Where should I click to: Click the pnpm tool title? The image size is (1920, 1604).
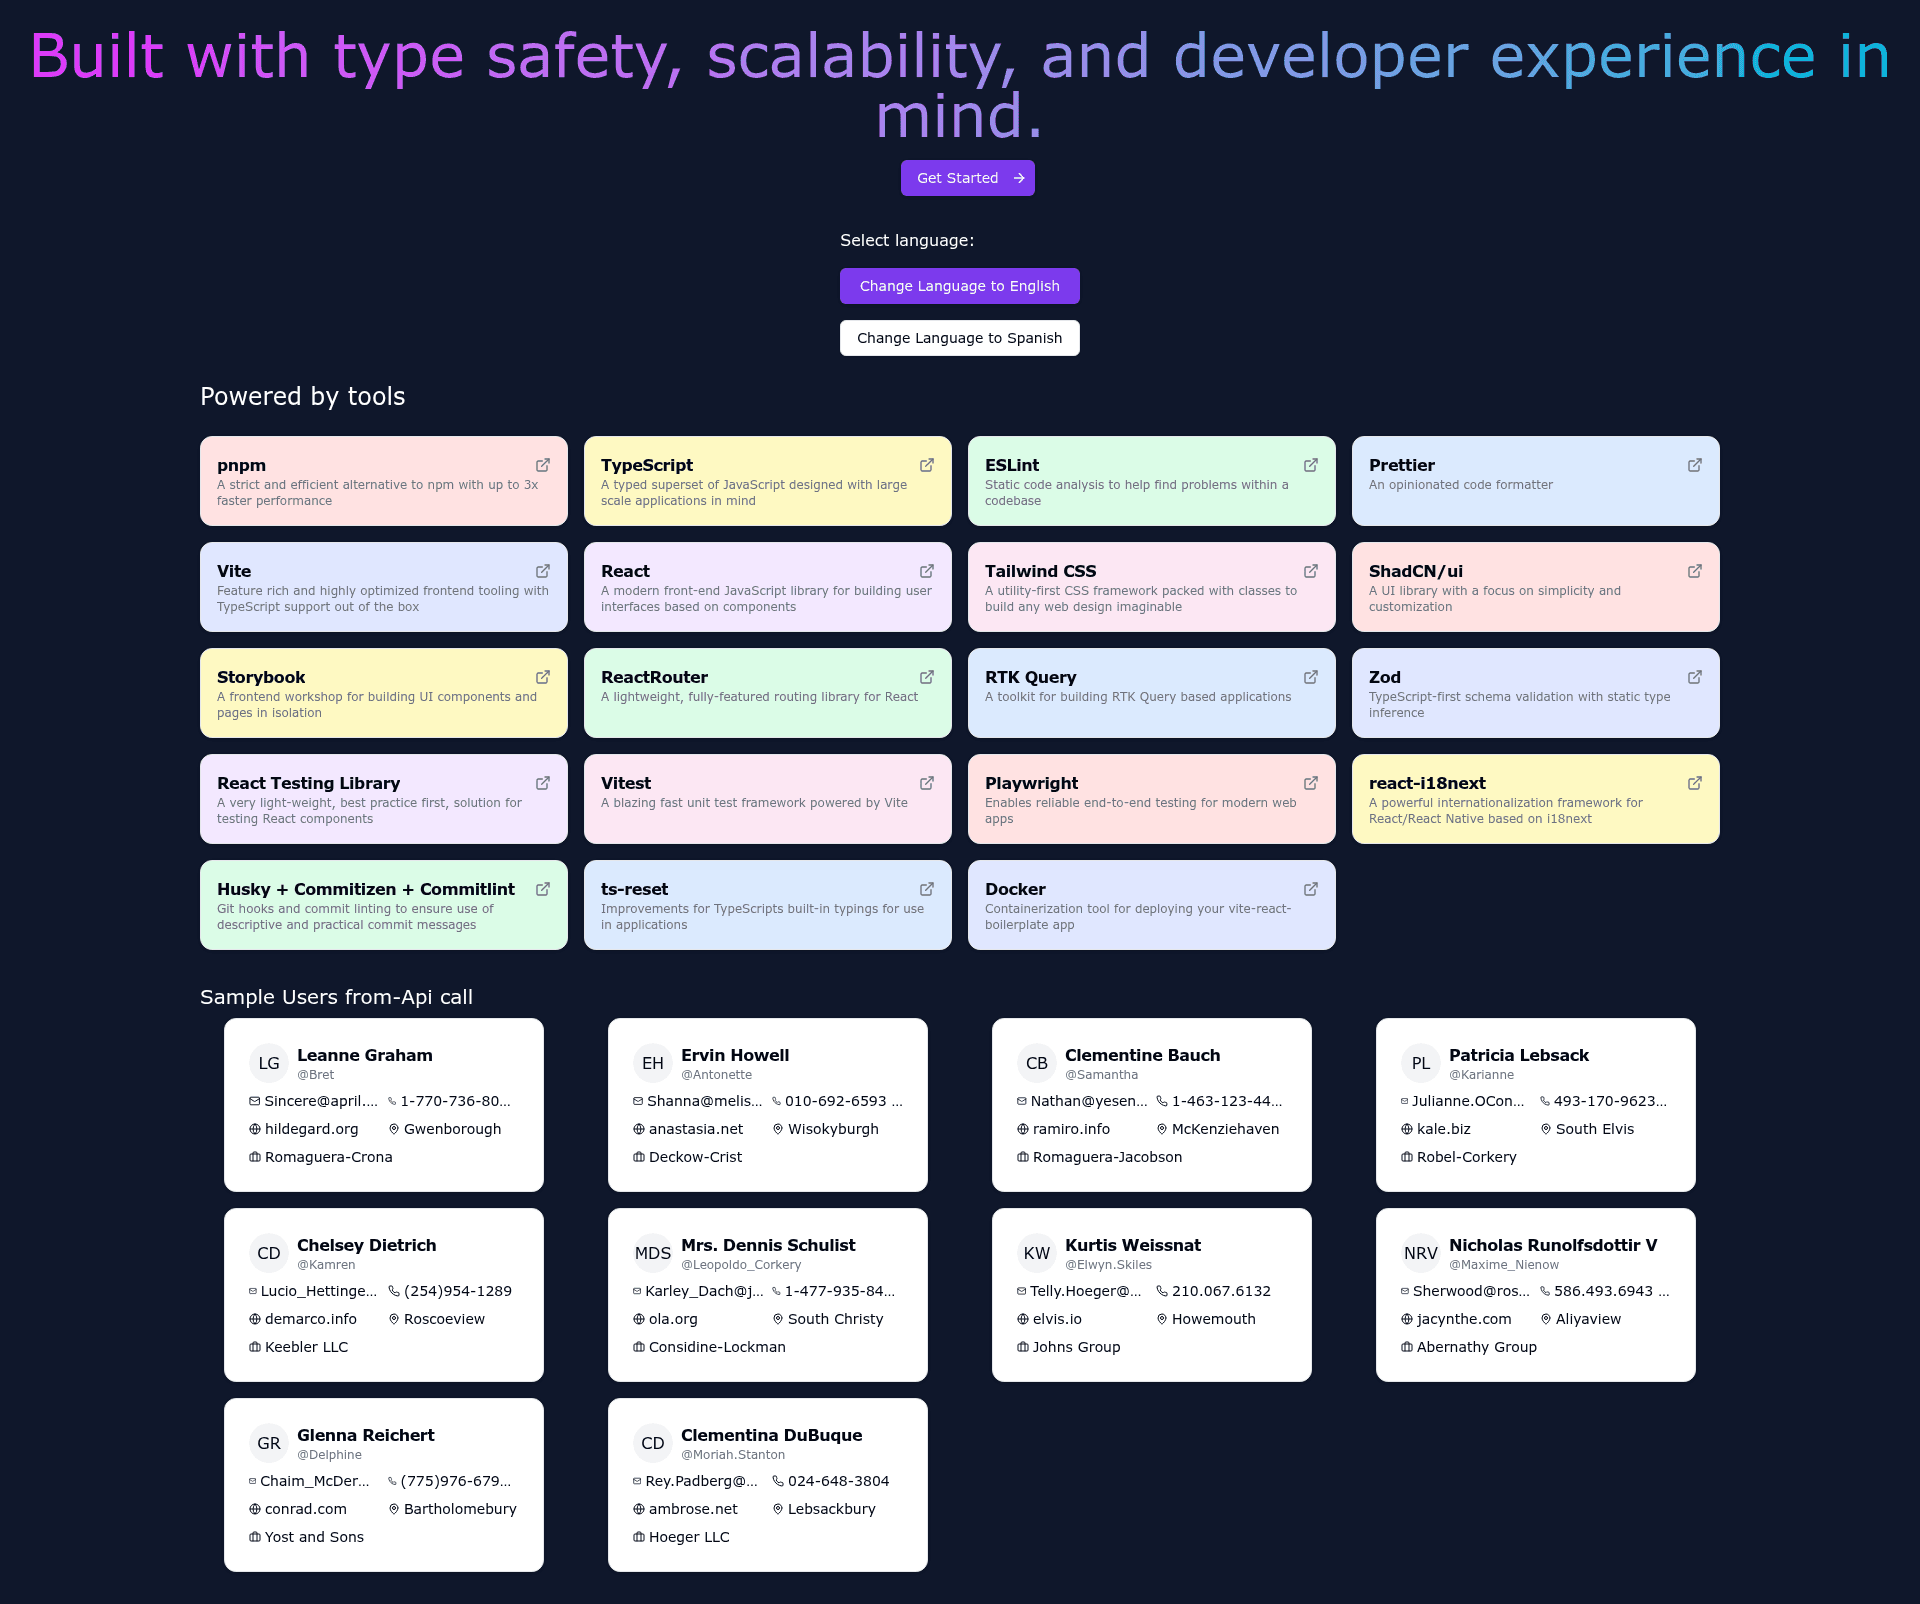pyautogui.click(x=241, y=465)
